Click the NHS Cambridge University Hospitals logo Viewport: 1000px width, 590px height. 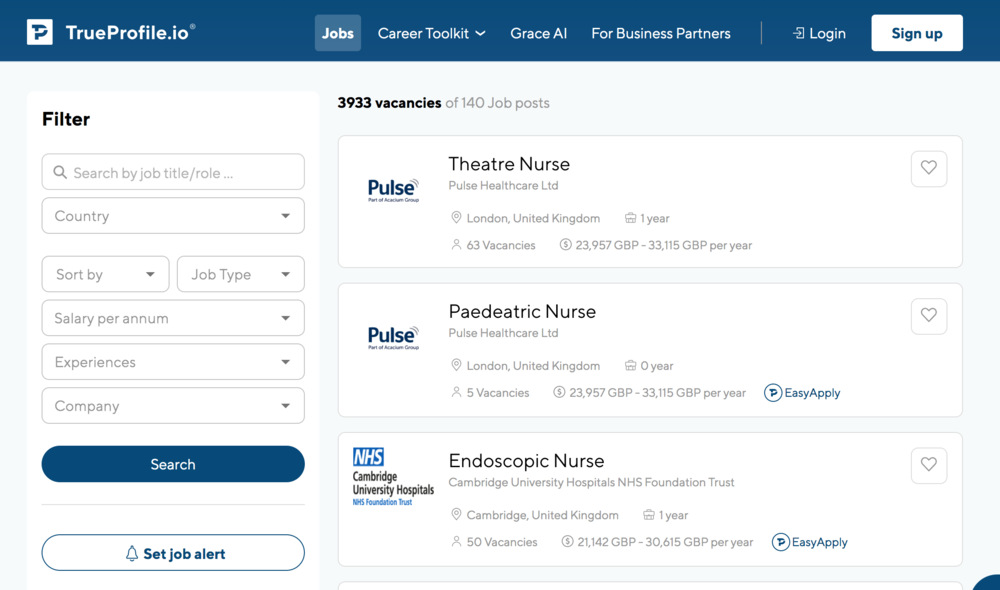tap(393, 477)
